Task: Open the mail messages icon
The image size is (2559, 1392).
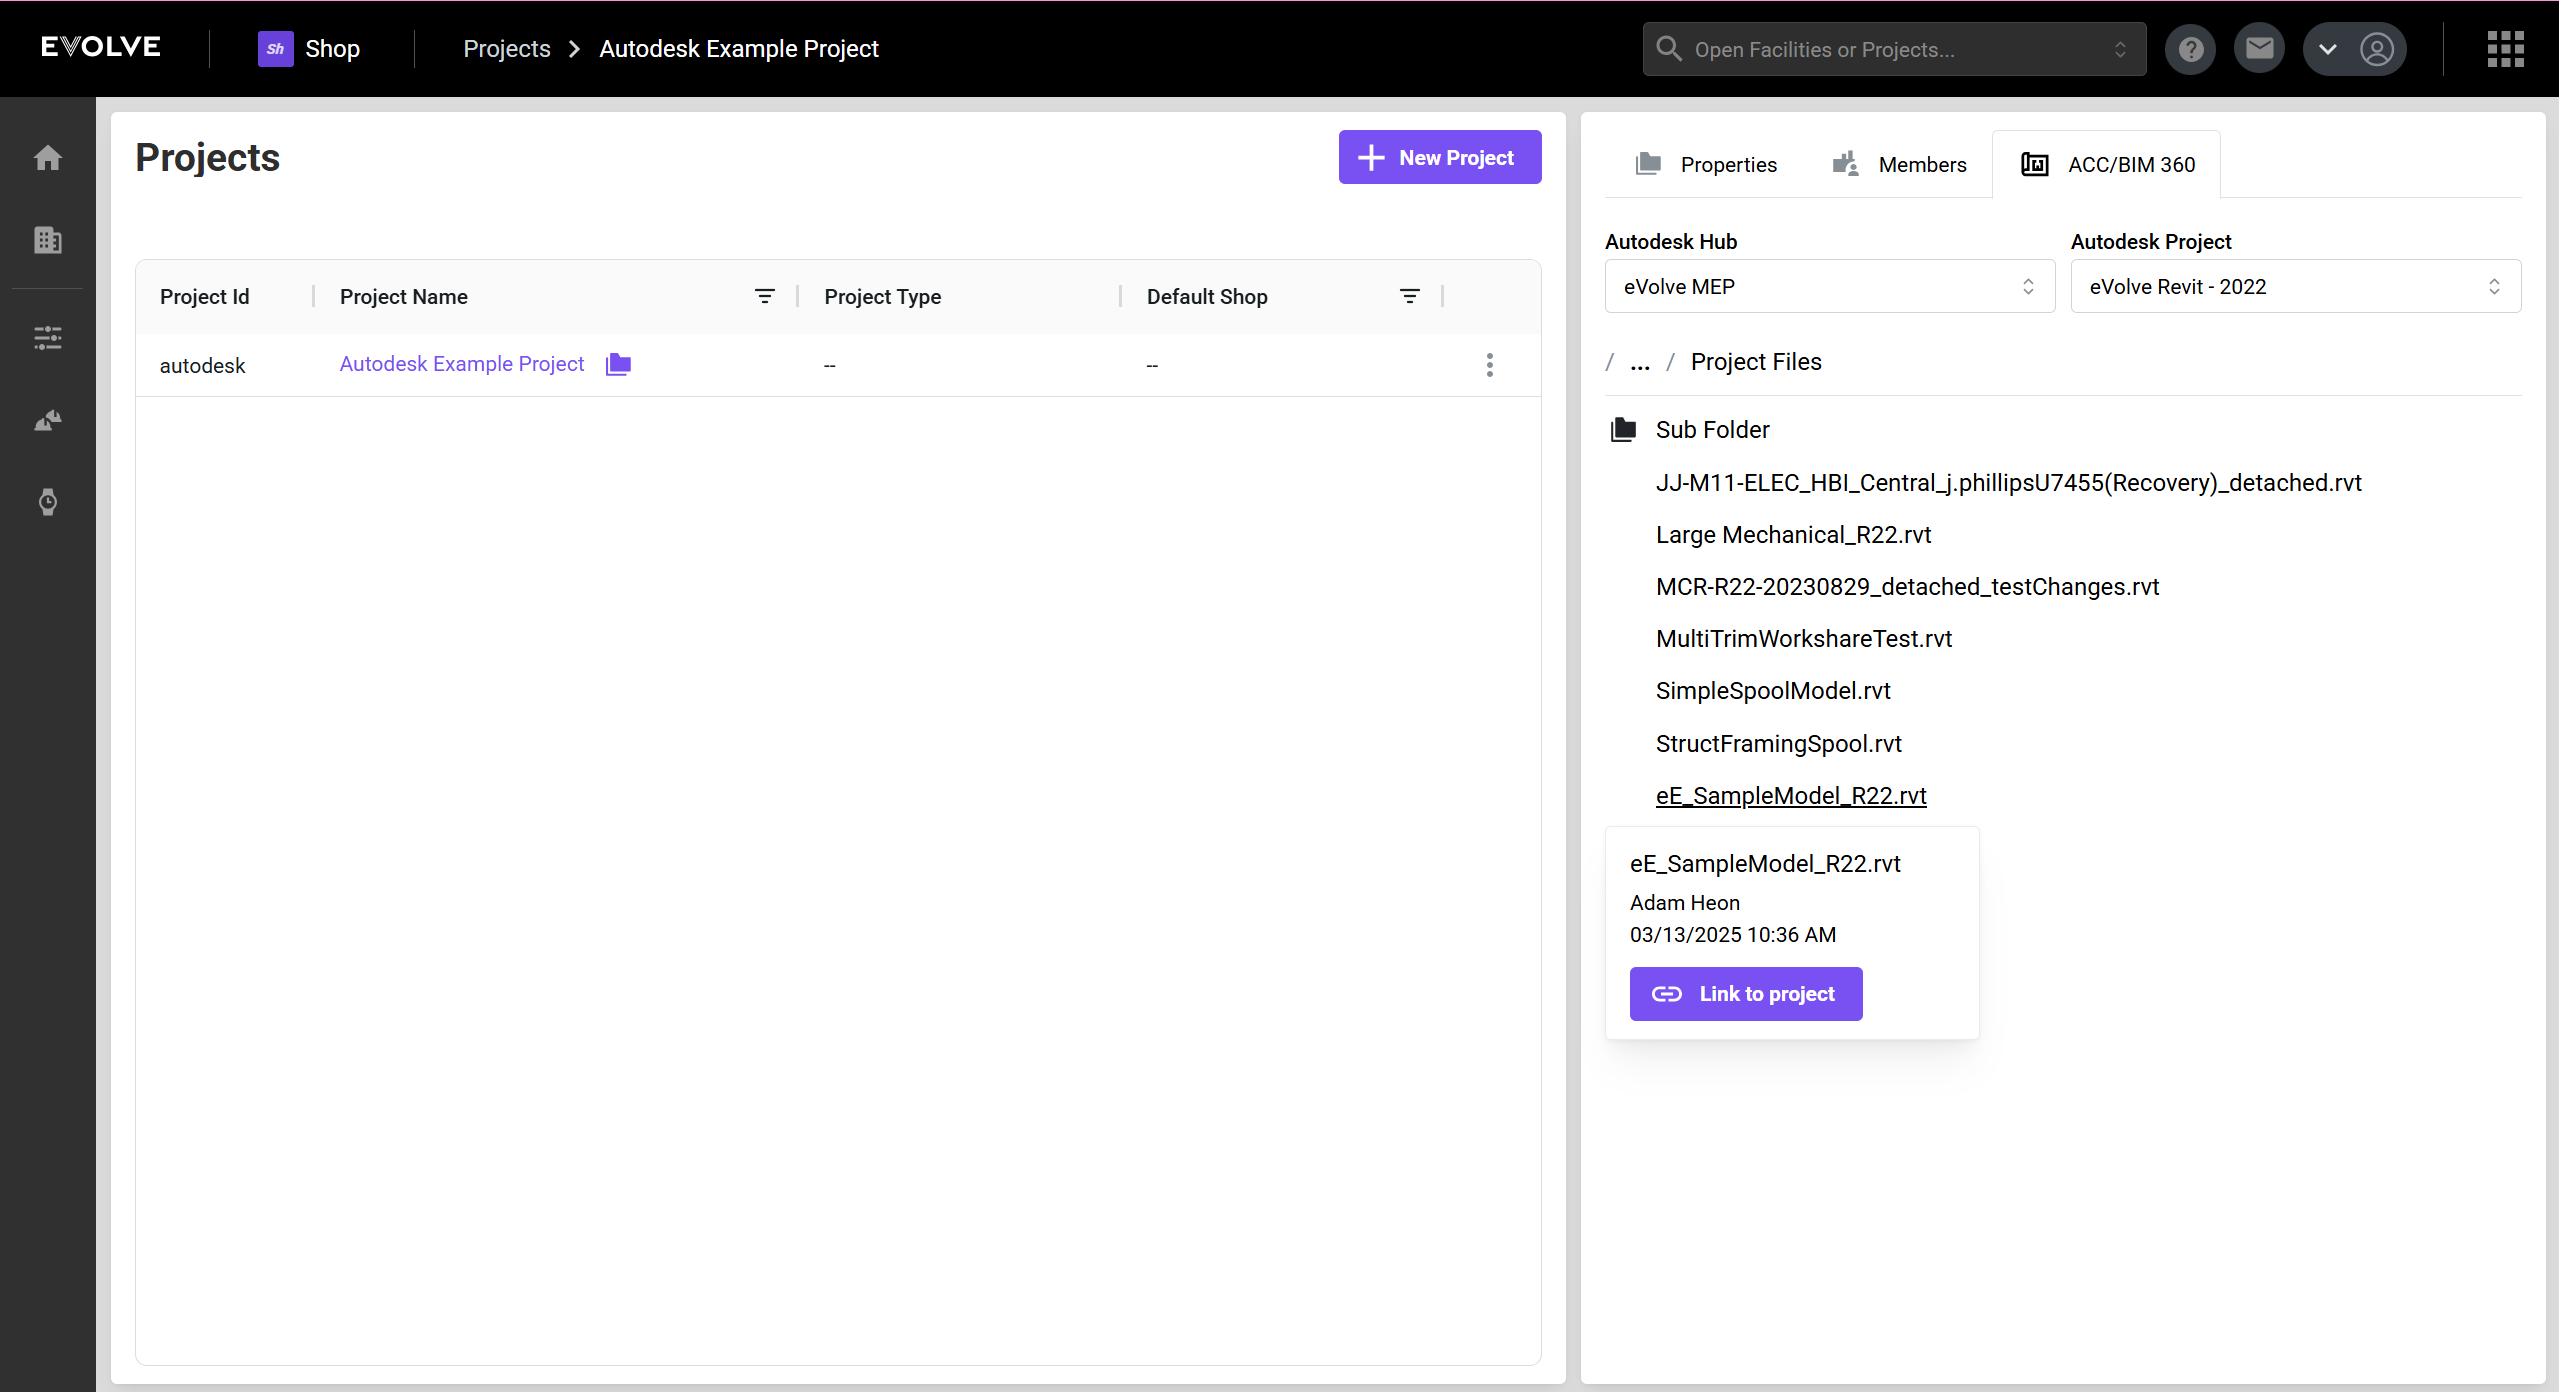Action: 2259,49
